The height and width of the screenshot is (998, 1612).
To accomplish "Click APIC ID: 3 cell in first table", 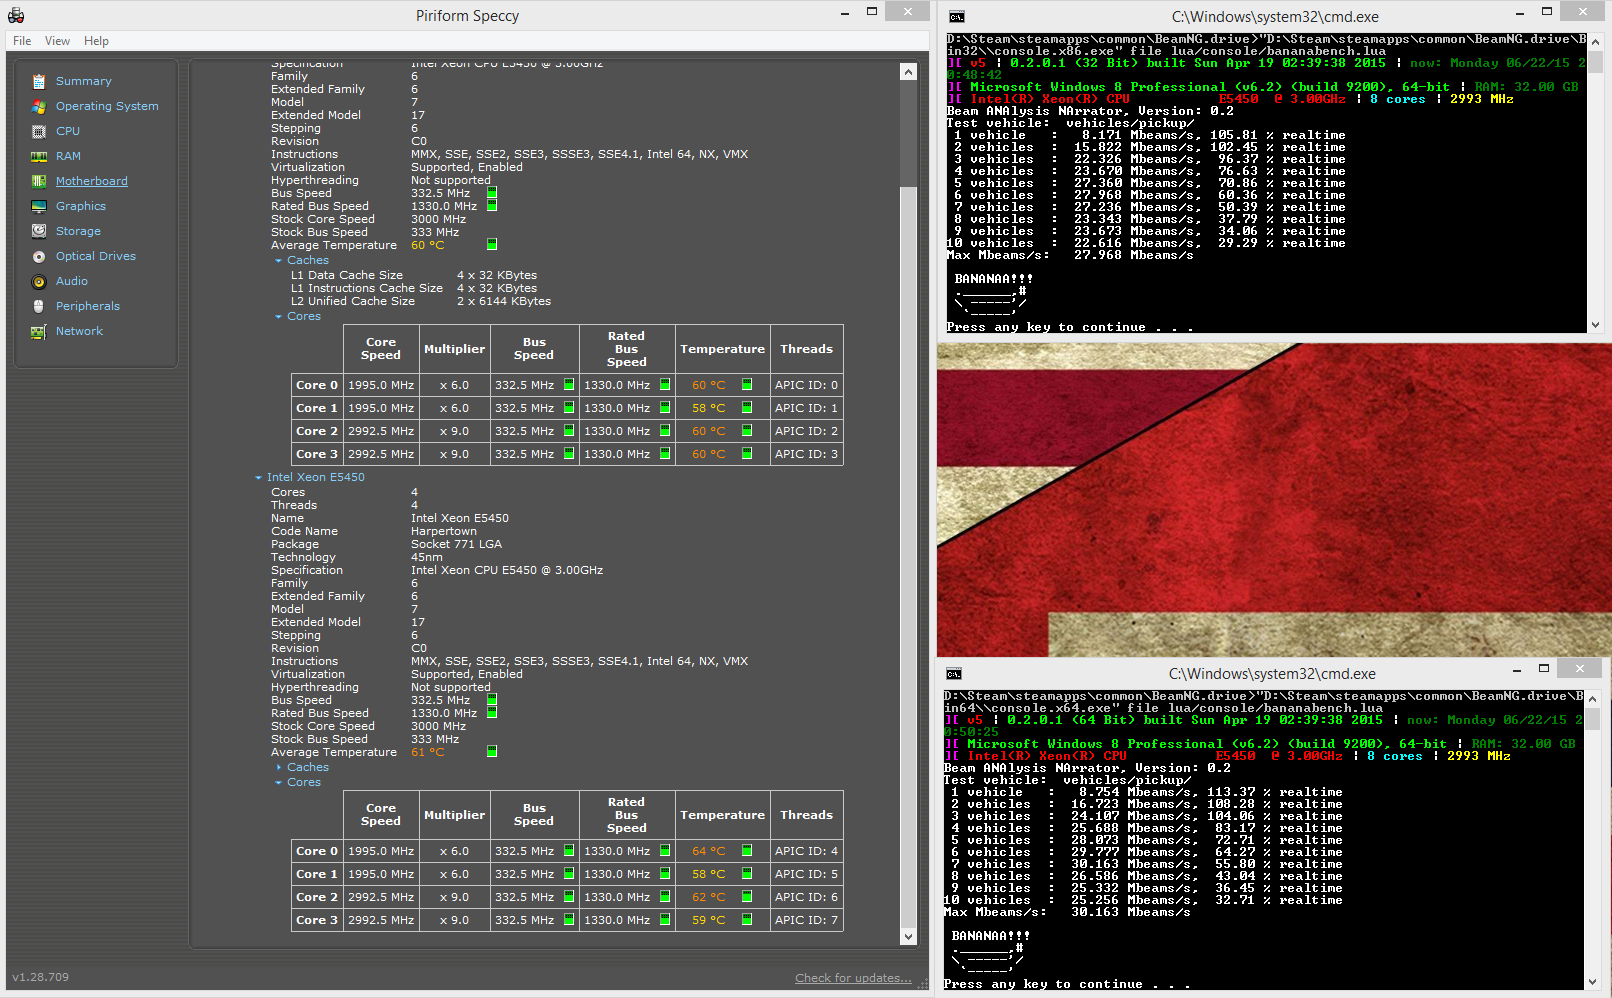I will pos(806,454).
